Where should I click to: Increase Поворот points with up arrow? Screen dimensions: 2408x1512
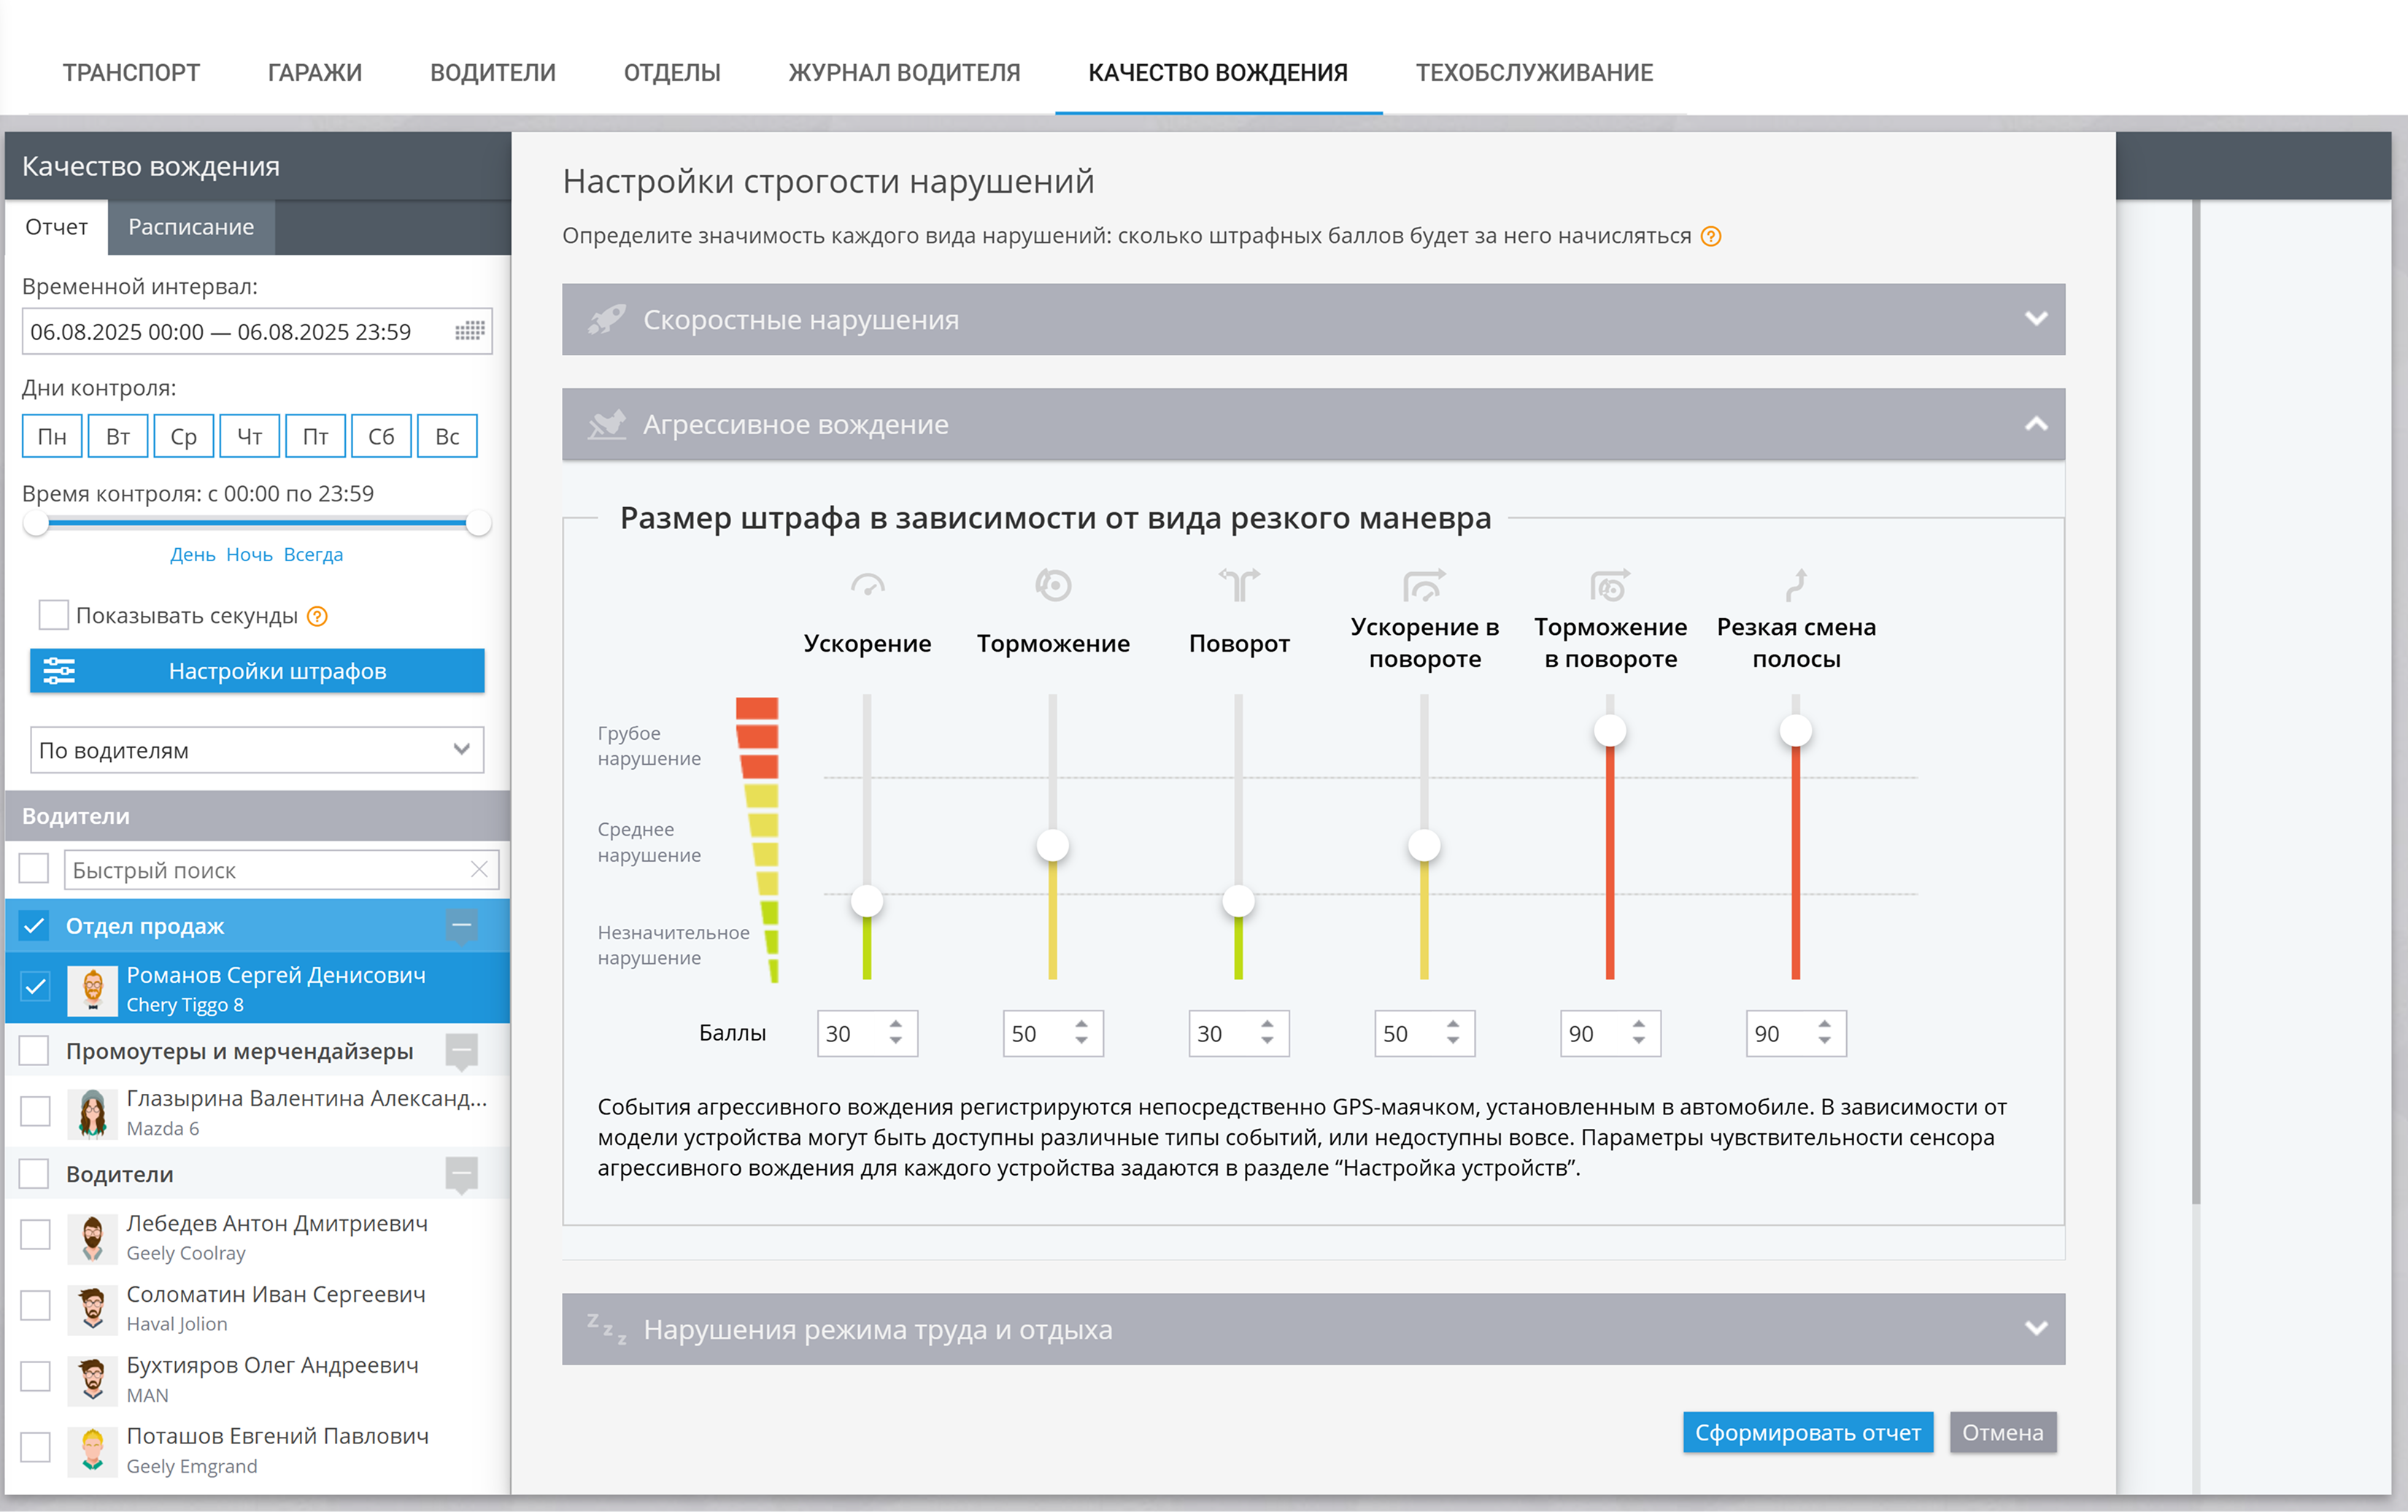[x=1267, y=1024]
